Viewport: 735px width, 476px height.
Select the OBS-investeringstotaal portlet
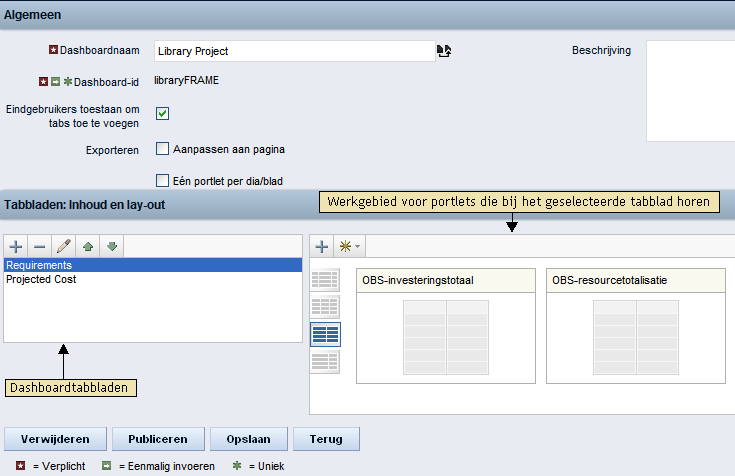(446, 326)
